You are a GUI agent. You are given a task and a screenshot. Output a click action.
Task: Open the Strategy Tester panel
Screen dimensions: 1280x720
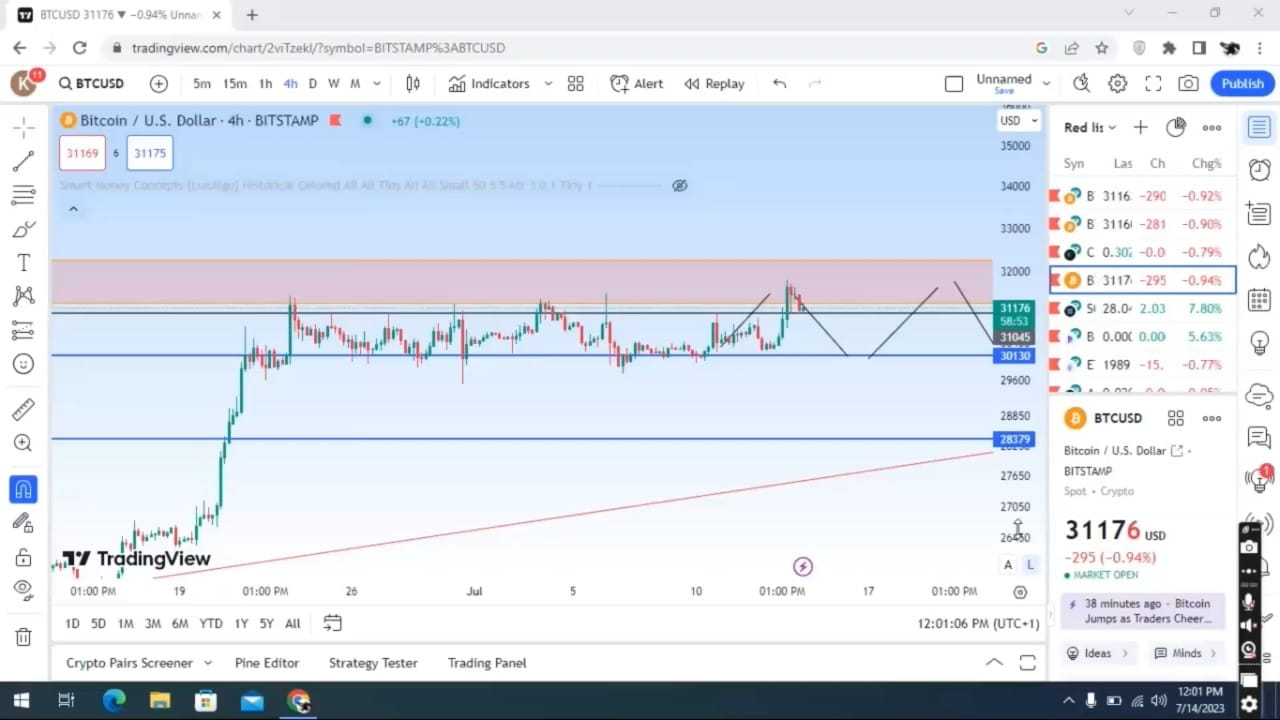click(373, 662)
